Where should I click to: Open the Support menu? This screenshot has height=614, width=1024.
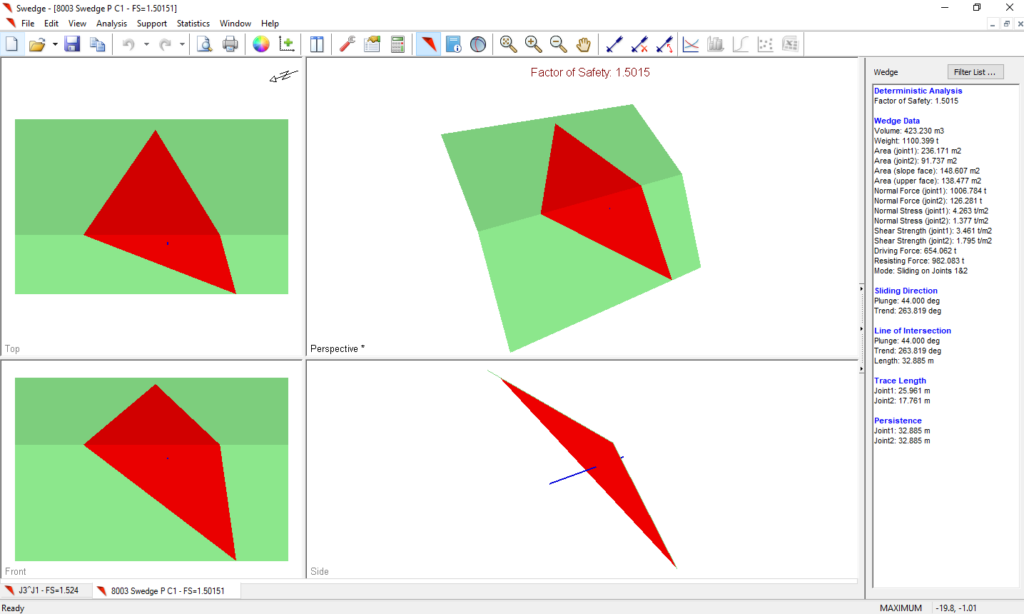(x=152, y=23)
